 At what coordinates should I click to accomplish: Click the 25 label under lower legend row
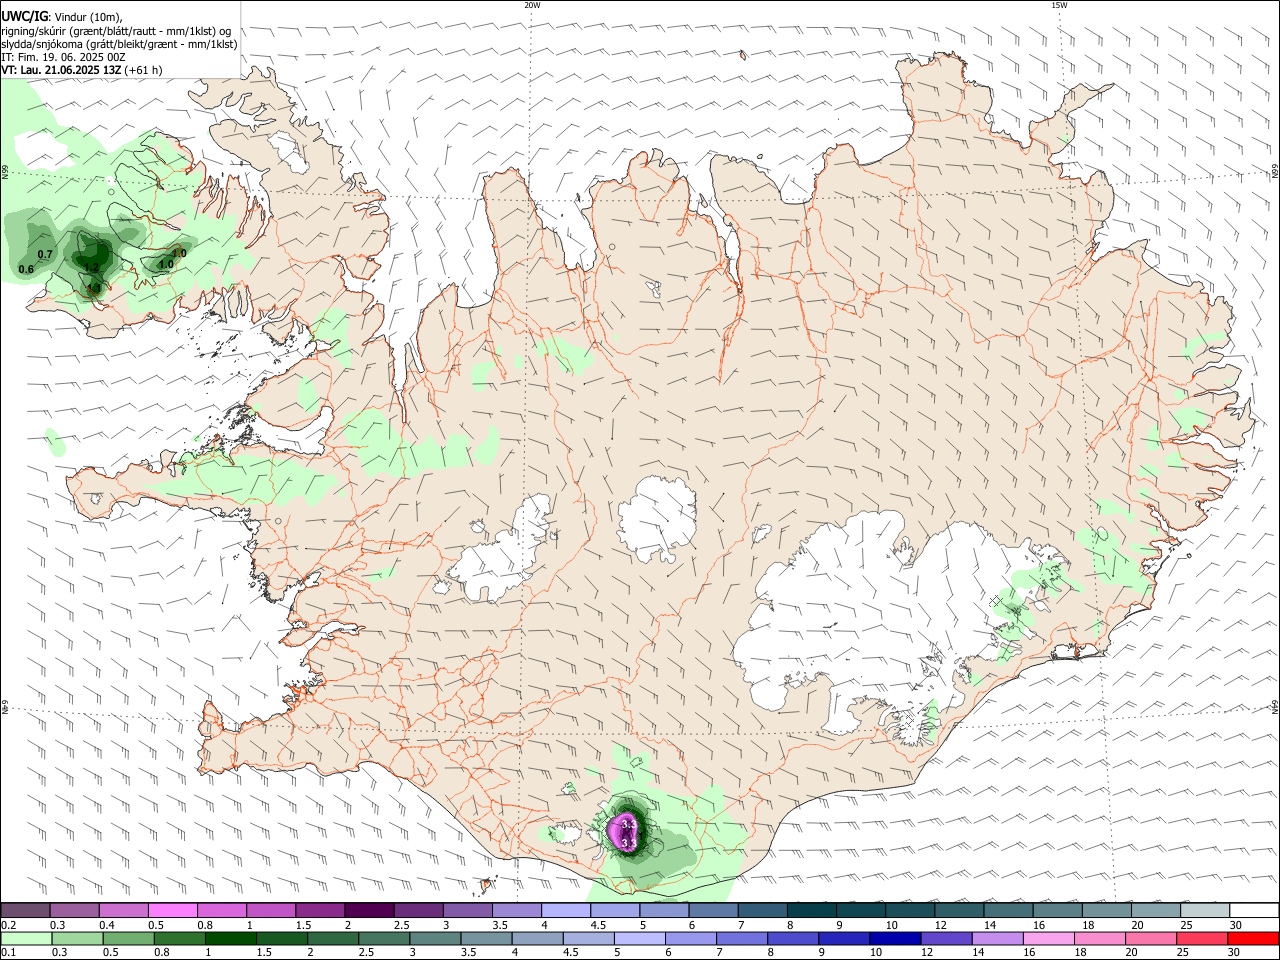1184,954
